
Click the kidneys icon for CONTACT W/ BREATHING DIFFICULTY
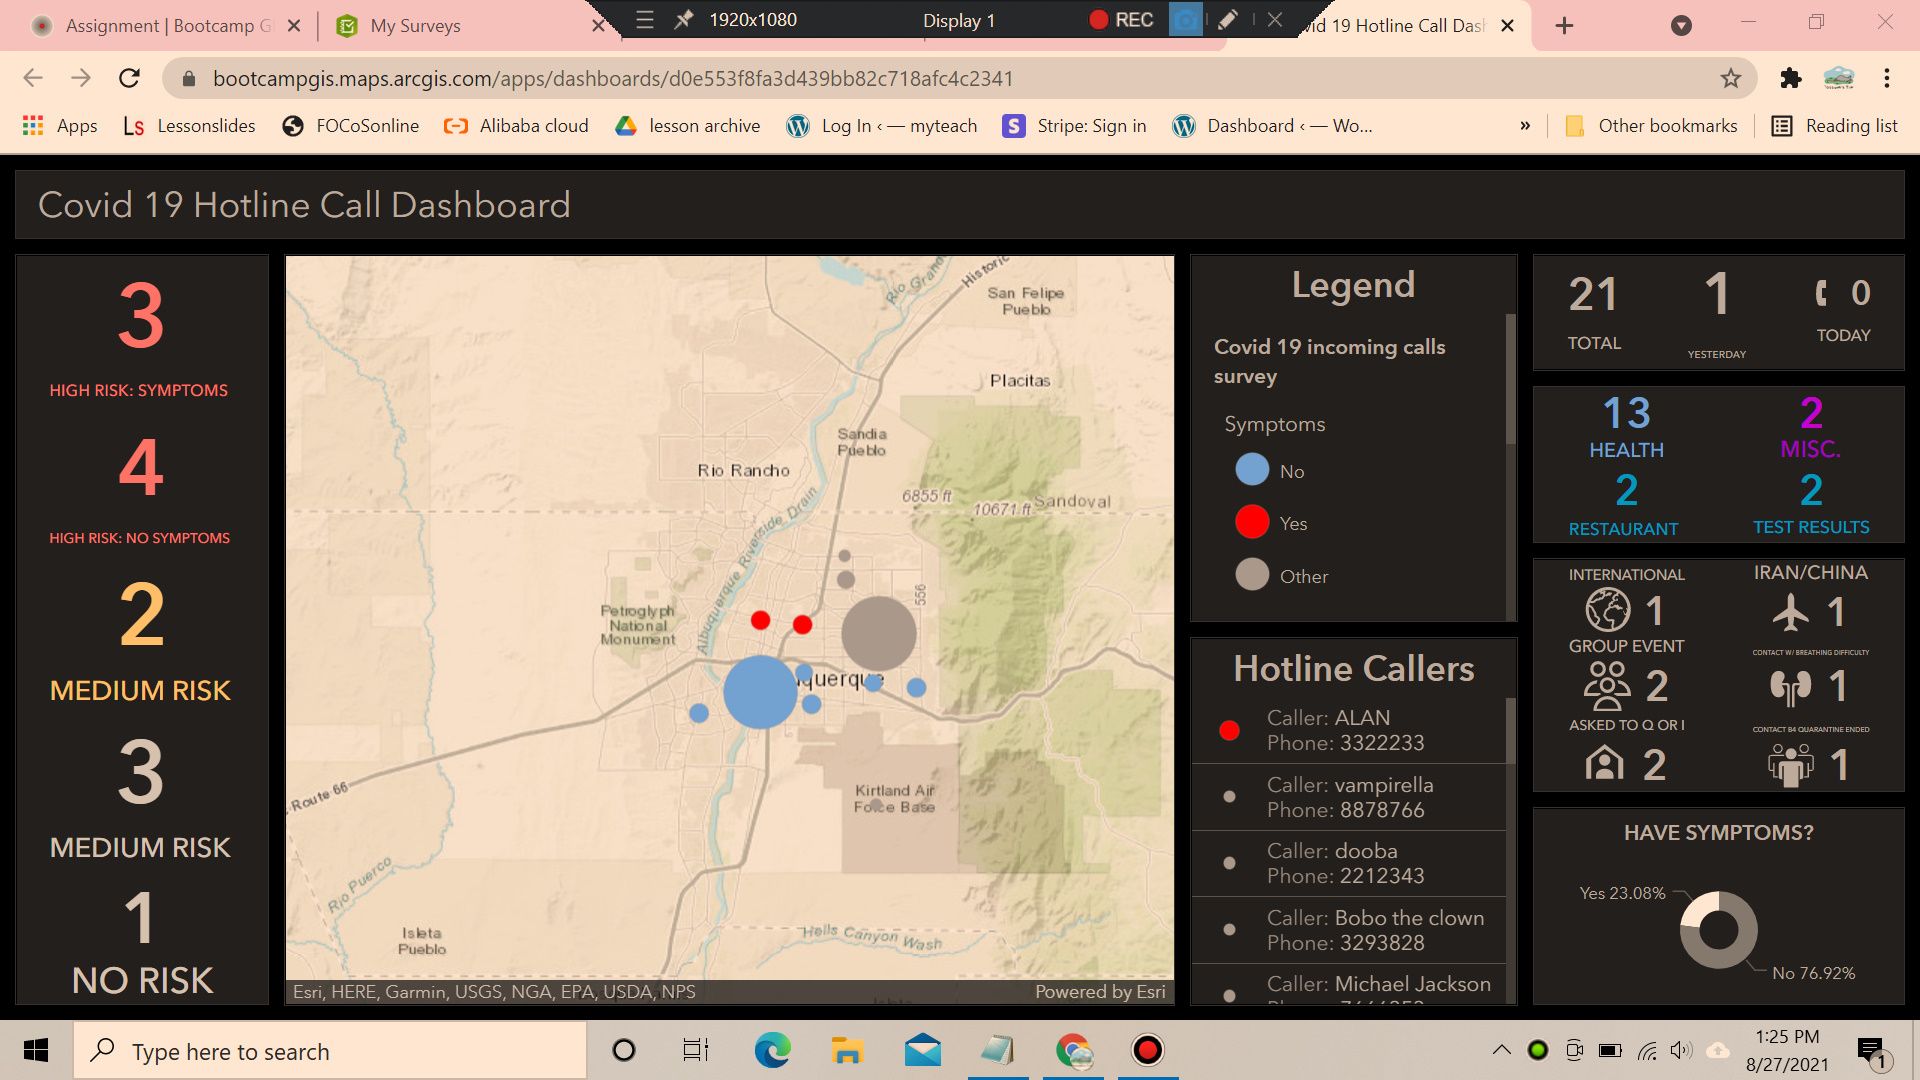tap(1790, 686)
